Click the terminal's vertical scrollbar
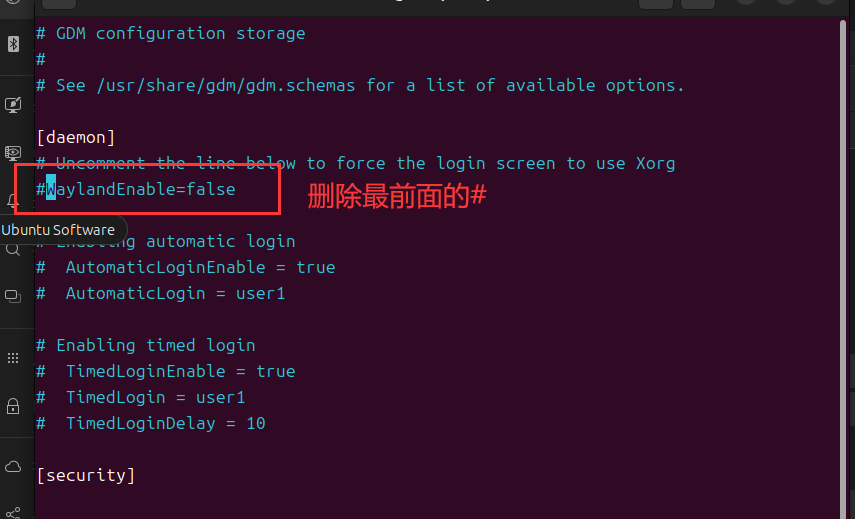The width and height of the screenshot is (855, 519). coord(844,267)
